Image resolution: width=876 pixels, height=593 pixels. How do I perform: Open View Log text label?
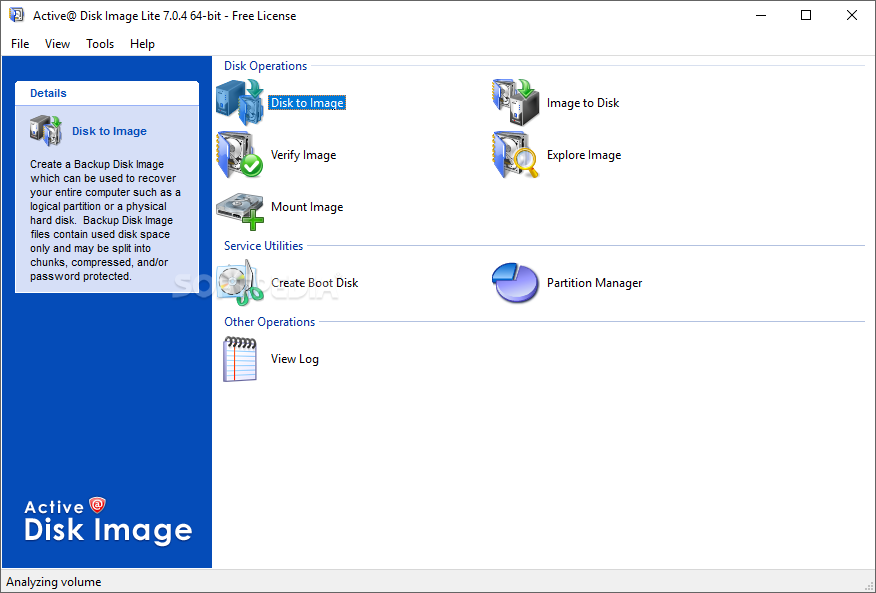point(294,359)
